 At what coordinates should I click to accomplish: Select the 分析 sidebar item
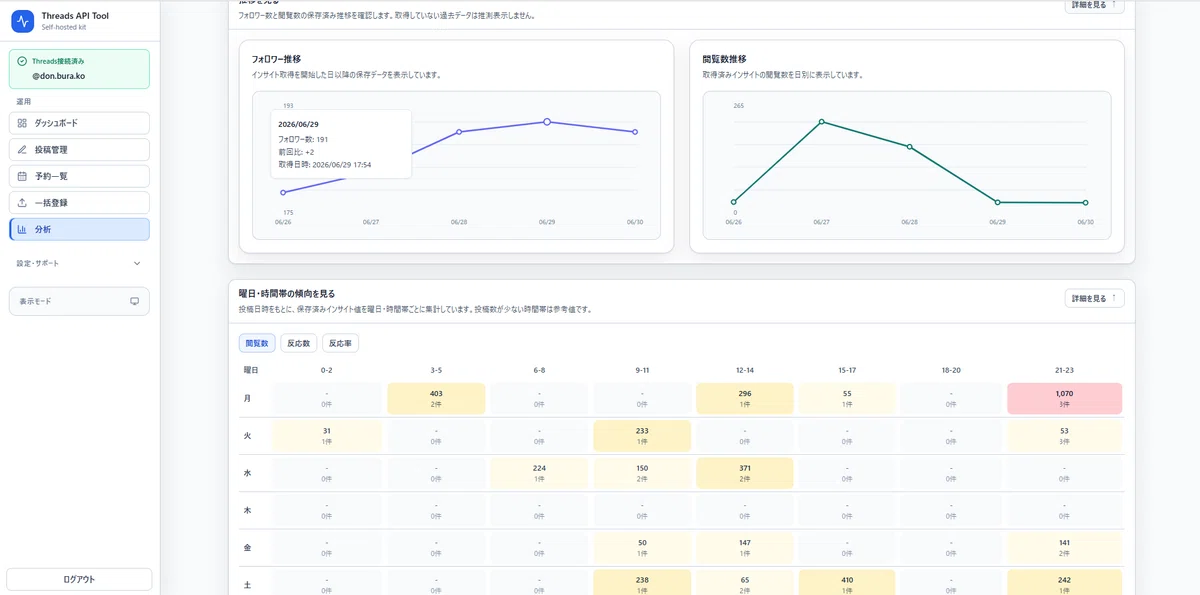click(79, 229)
